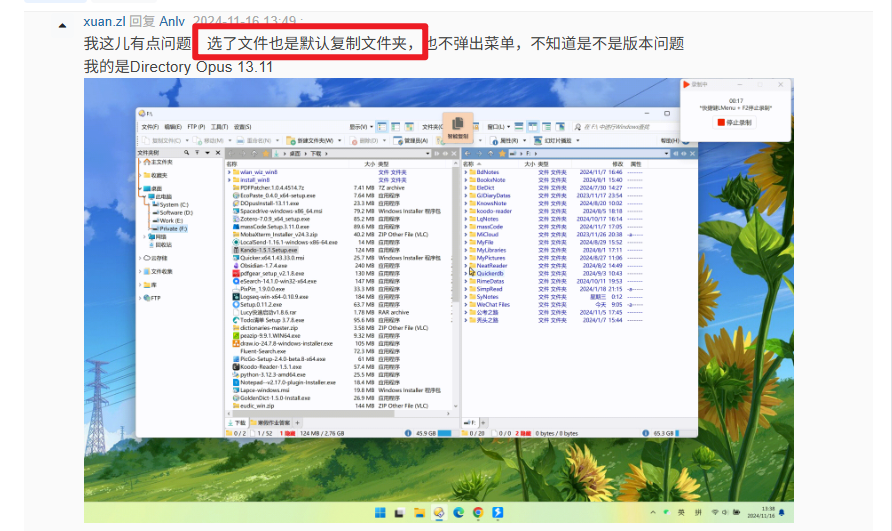Click the filter icon in 文件夹树 header
The width and height of the screenshot is (892, 531).
tap(197, 153)
